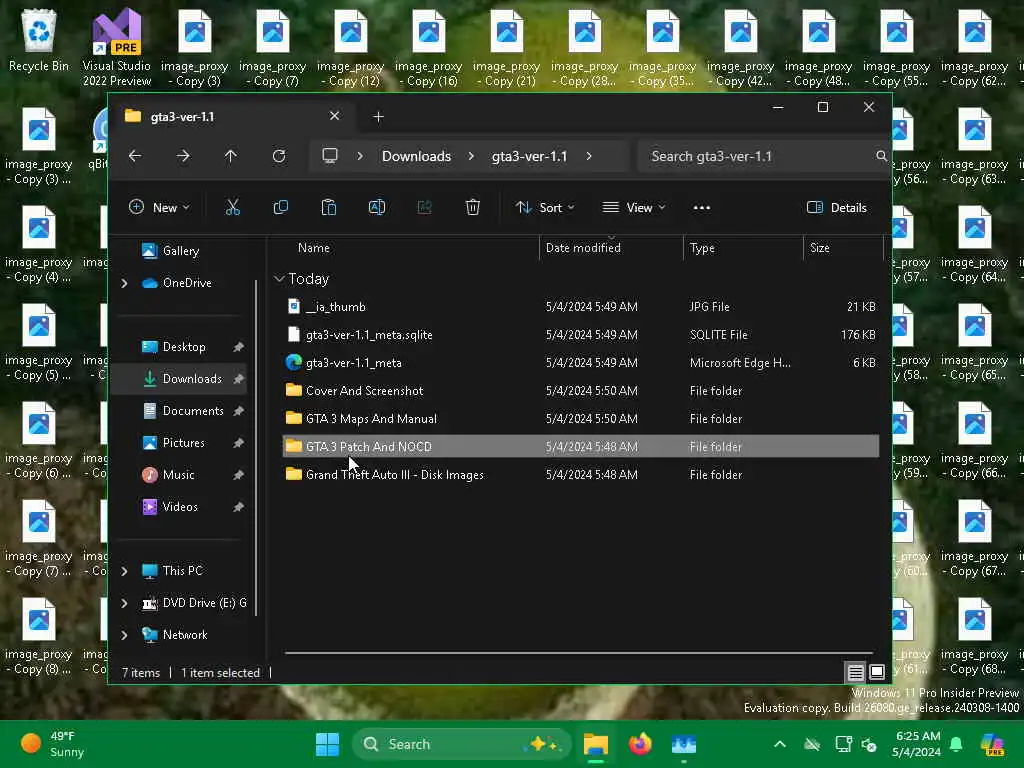Select Cover And Screenshot folder

(x=581, y=391)
